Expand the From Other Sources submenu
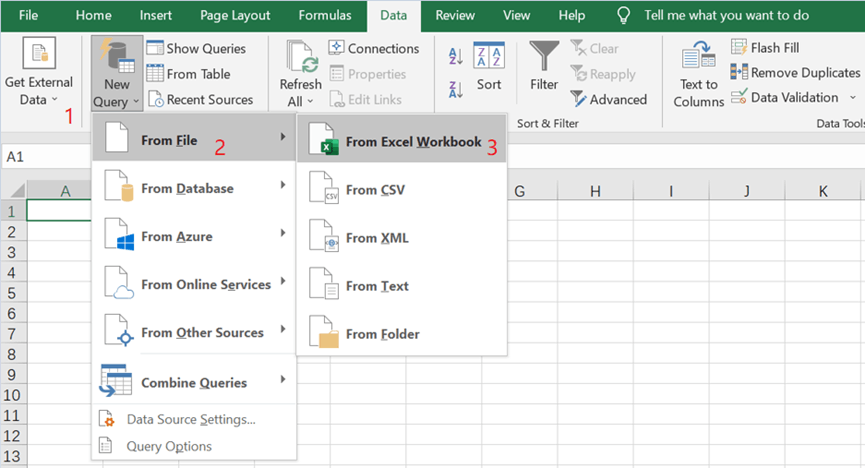The height and width of the screenshot is (468, 865). (x=194, y=332)
